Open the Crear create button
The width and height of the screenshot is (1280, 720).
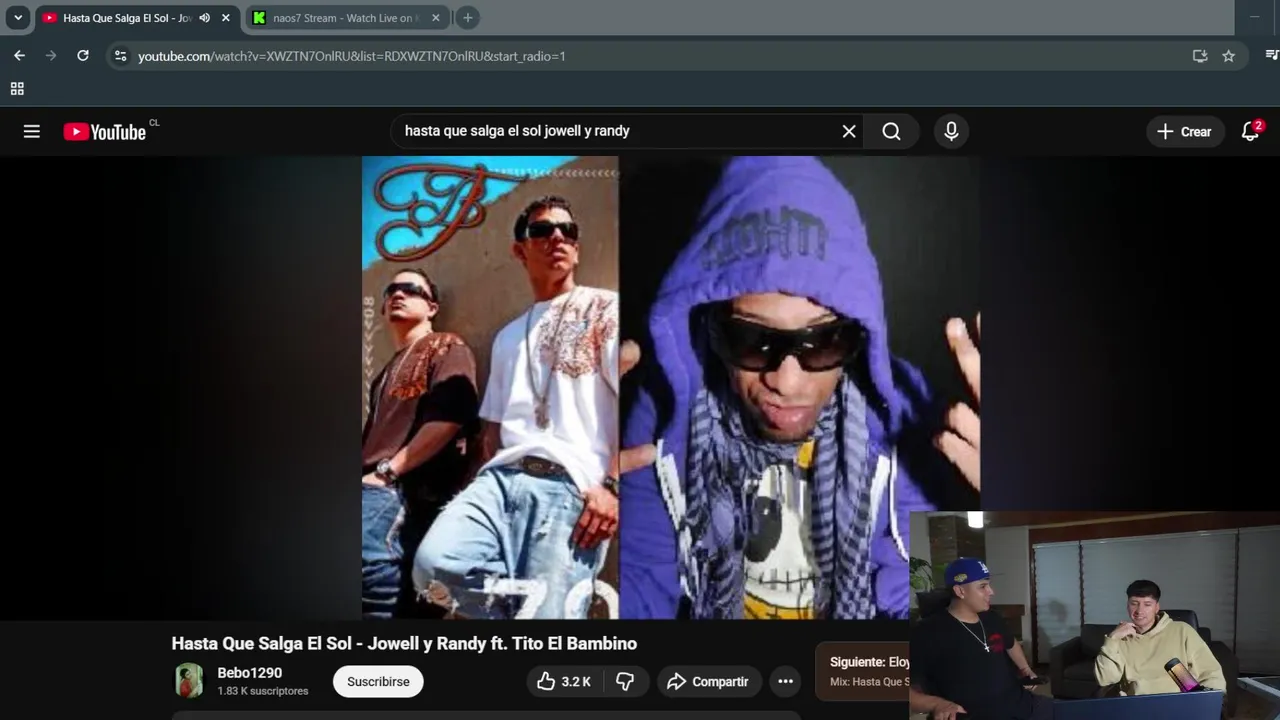click(1185, 131)
